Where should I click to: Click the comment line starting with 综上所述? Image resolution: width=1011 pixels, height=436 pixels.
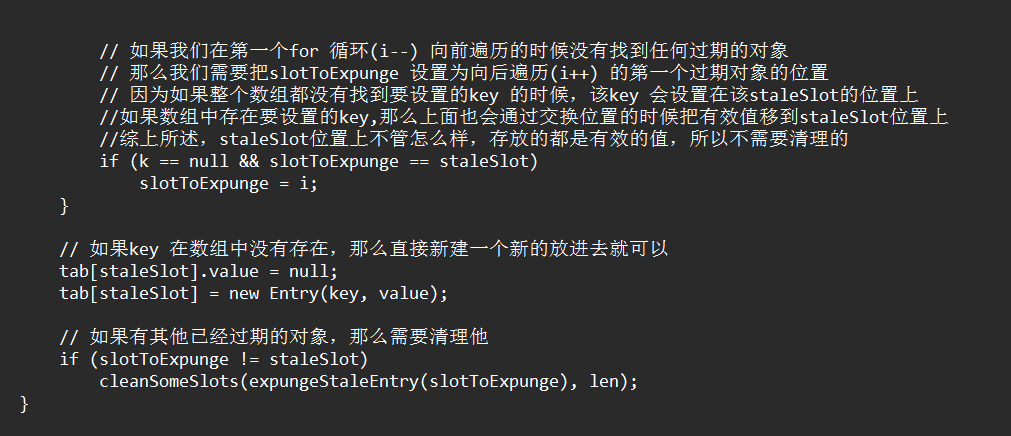click(475, 139)
